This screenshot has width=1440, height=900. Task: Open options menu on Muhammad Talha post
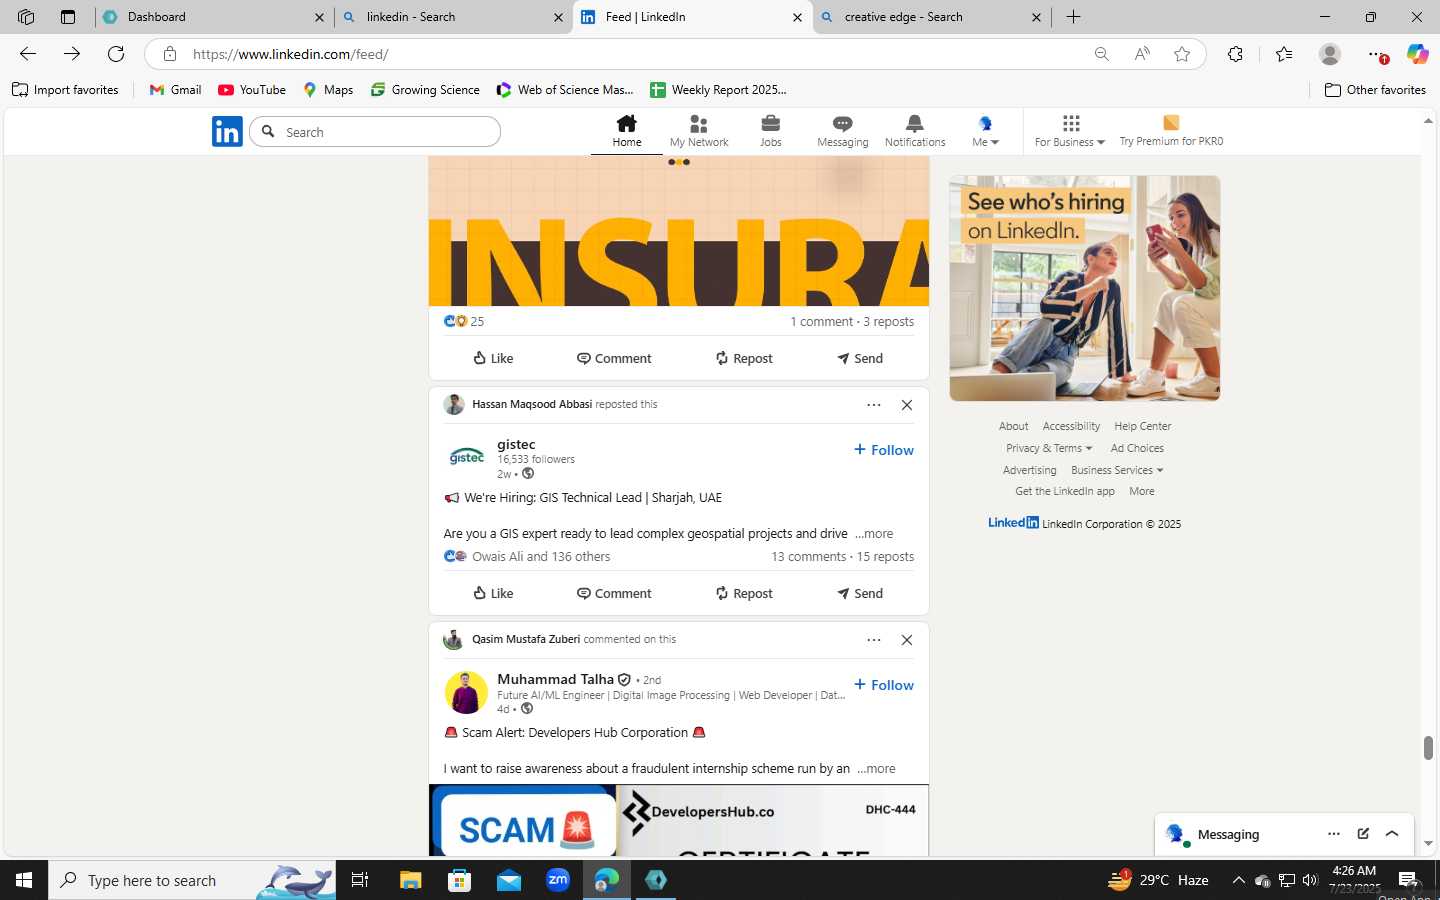pyautogui.click(x=874, y=640)
